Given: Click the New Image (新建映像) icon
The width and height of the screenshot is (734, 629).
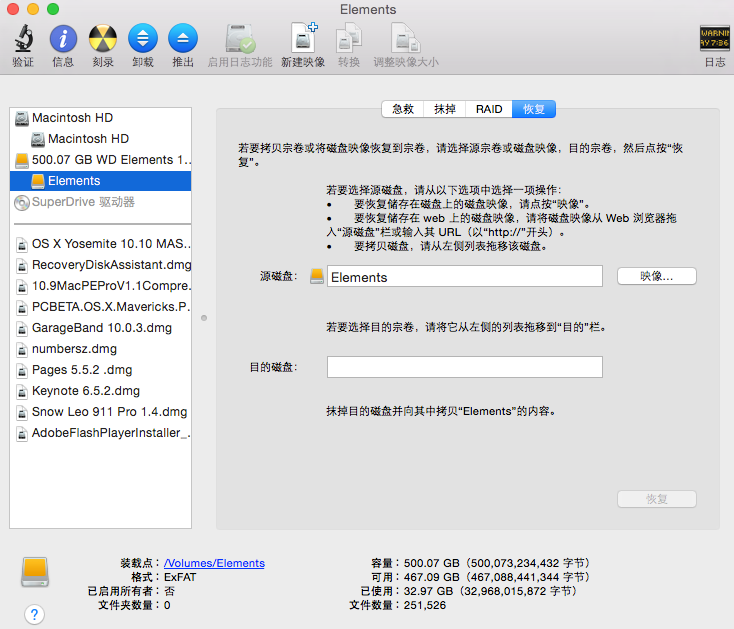Looking at the screenshot, I should pos(302,40).
